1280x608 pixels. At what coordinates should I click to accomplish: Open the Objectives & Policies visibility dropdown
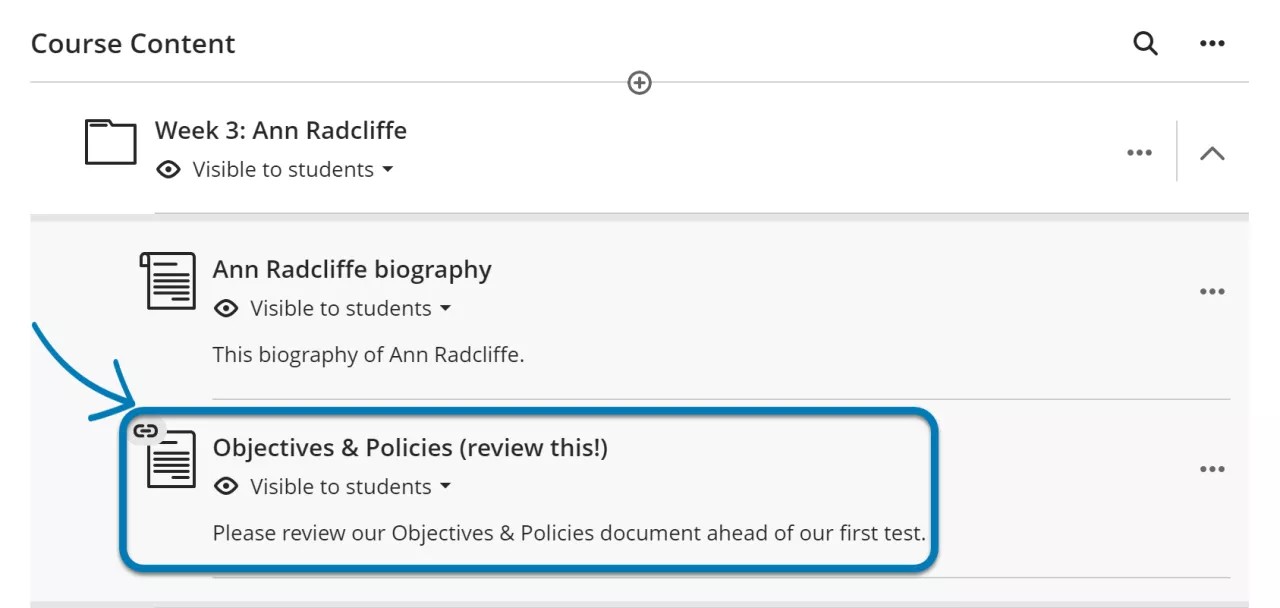click(x=446, y=486)
